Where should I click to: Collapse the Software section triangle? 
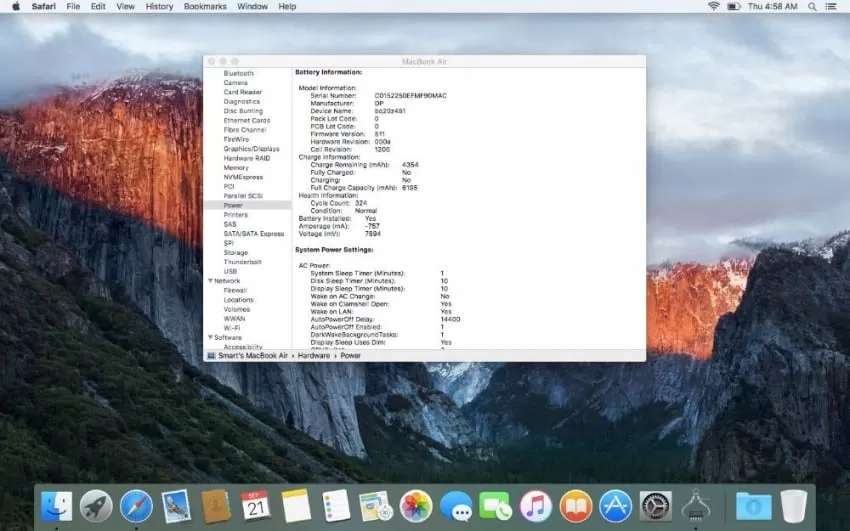pyautogui.click(x=210, y=337)
